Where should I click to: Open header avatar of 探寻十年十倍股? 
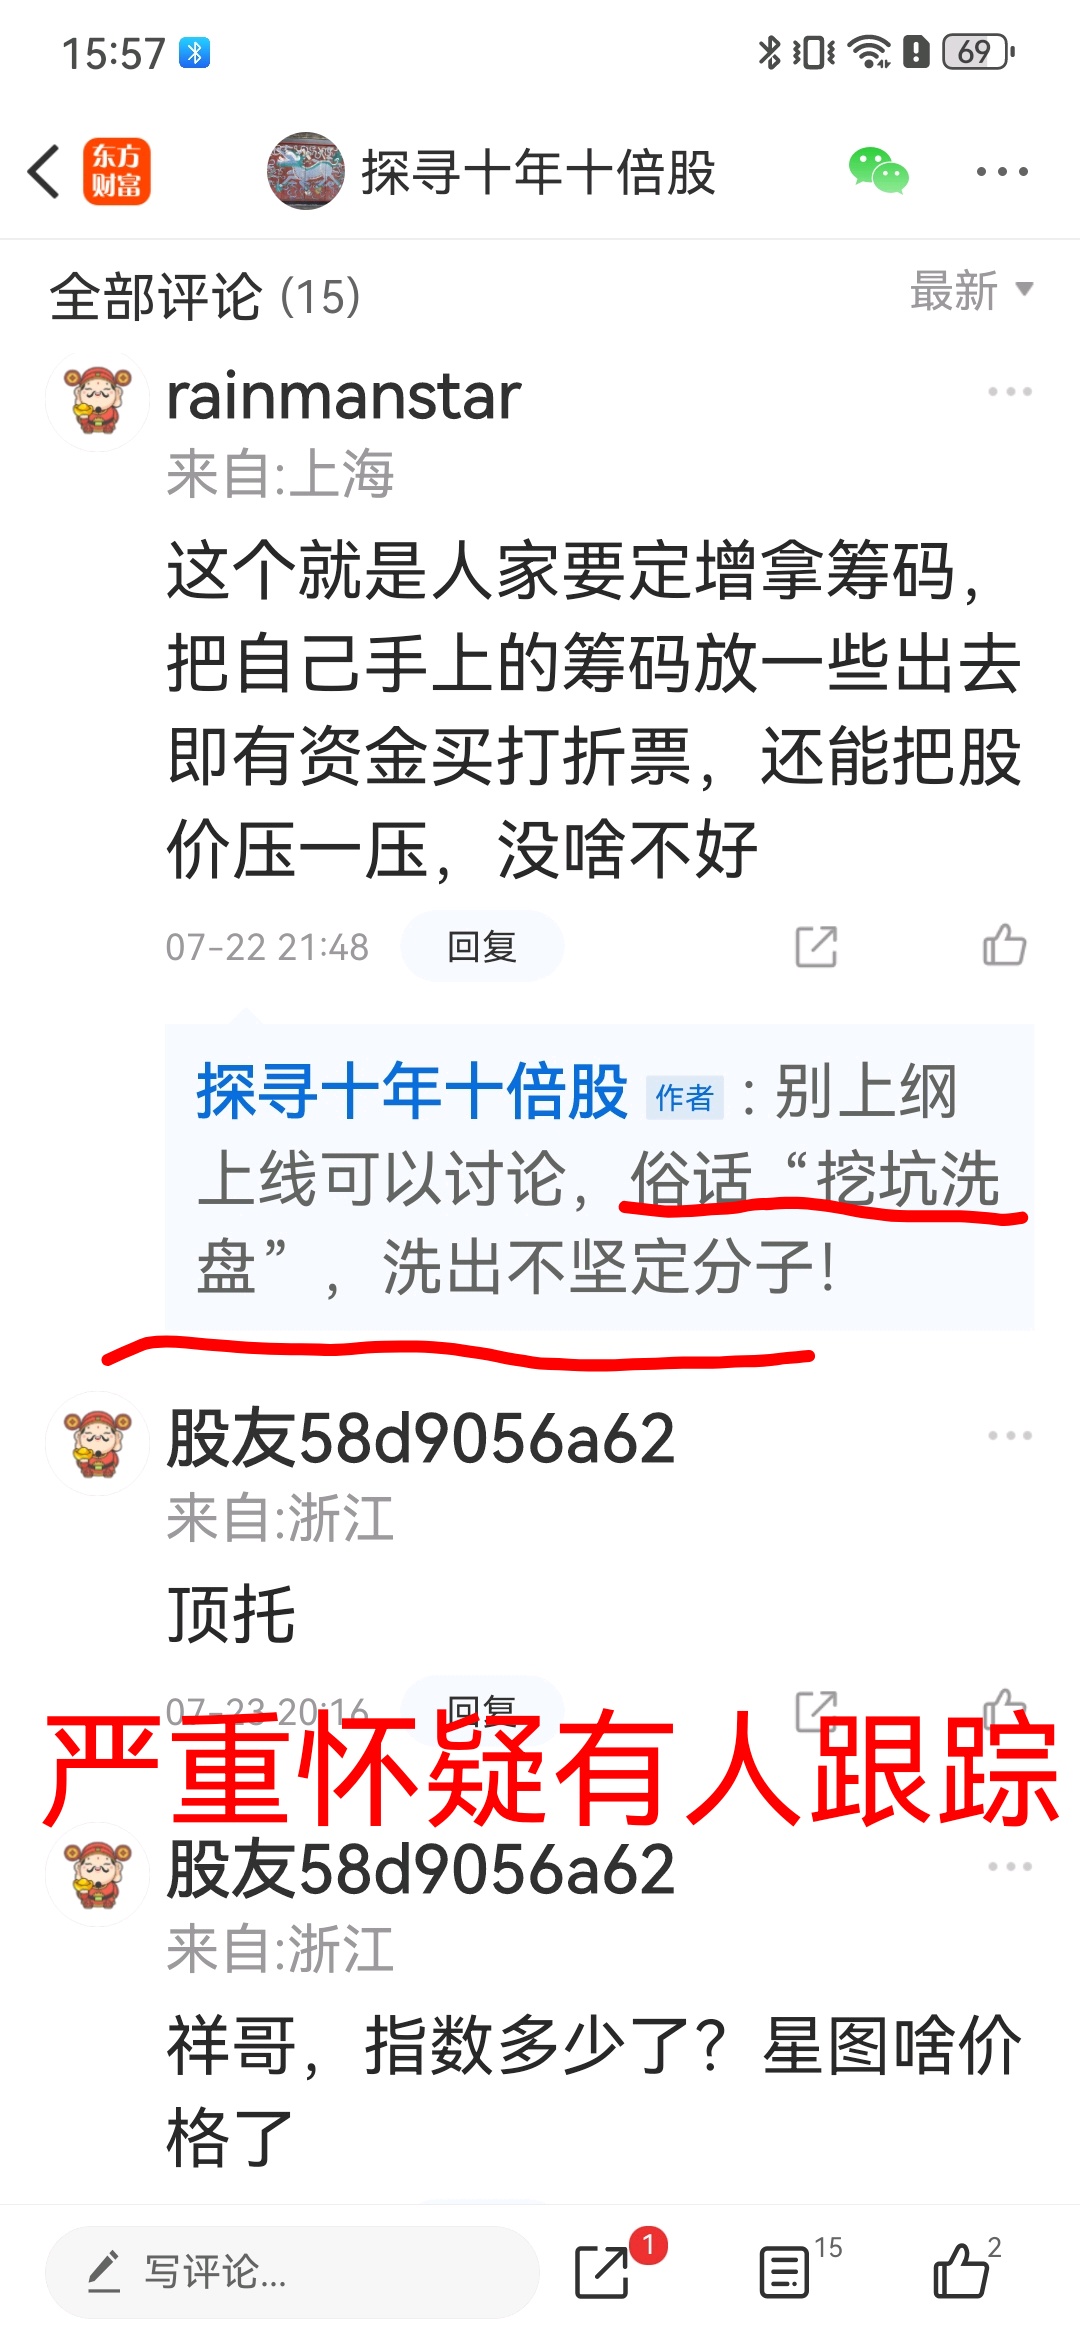(306, 171)
